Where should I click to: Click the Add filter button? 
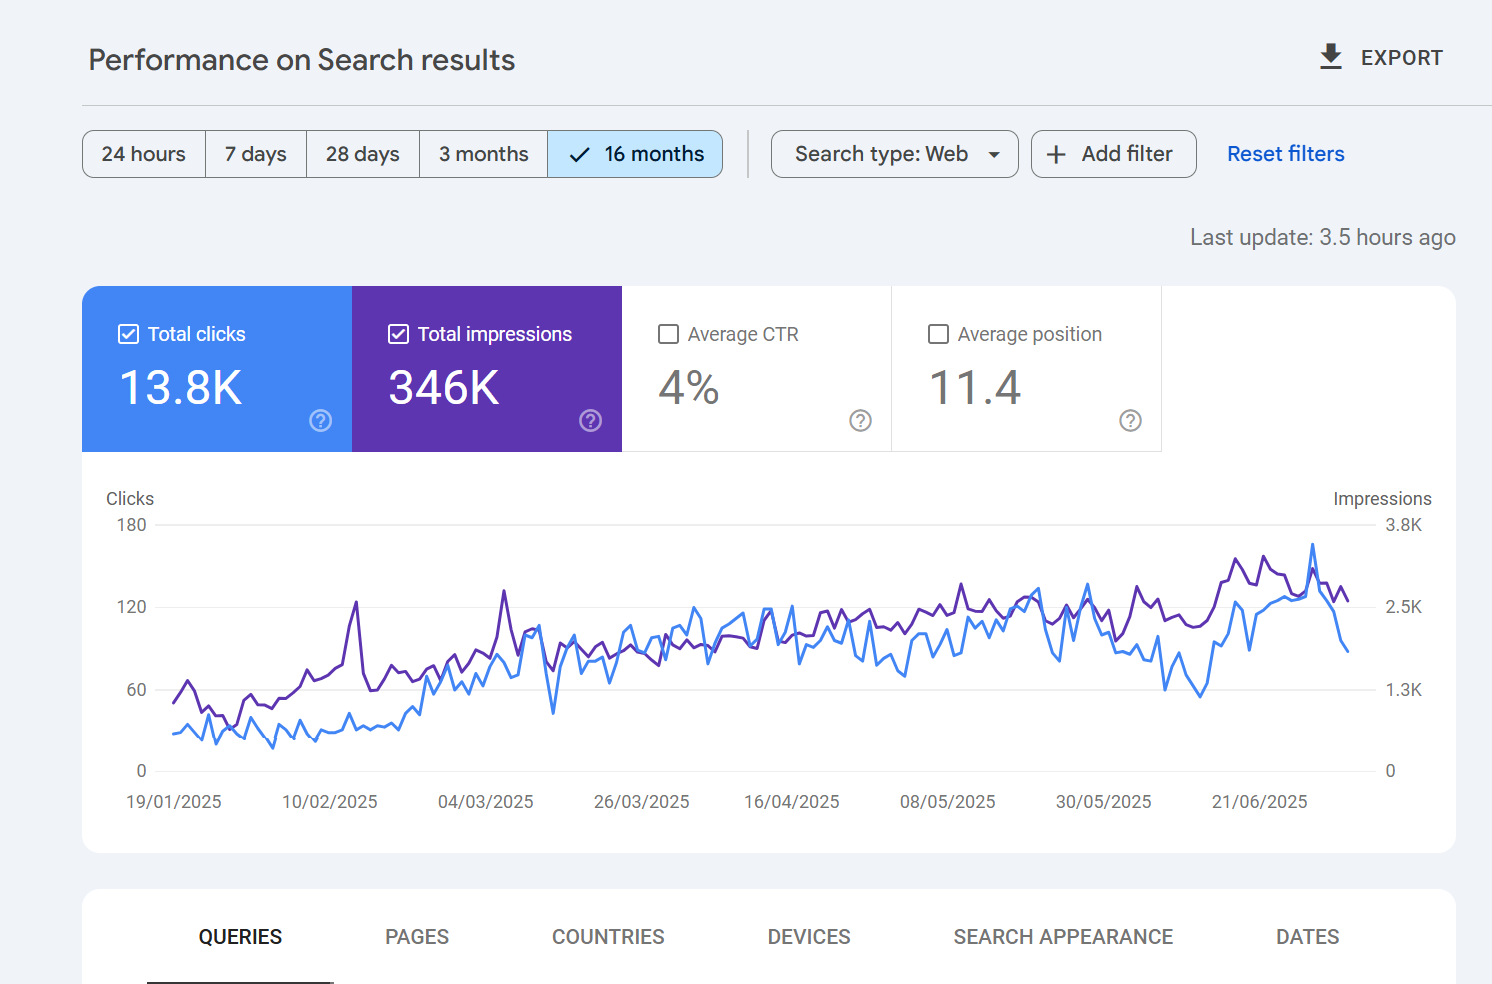[1113, 154]
